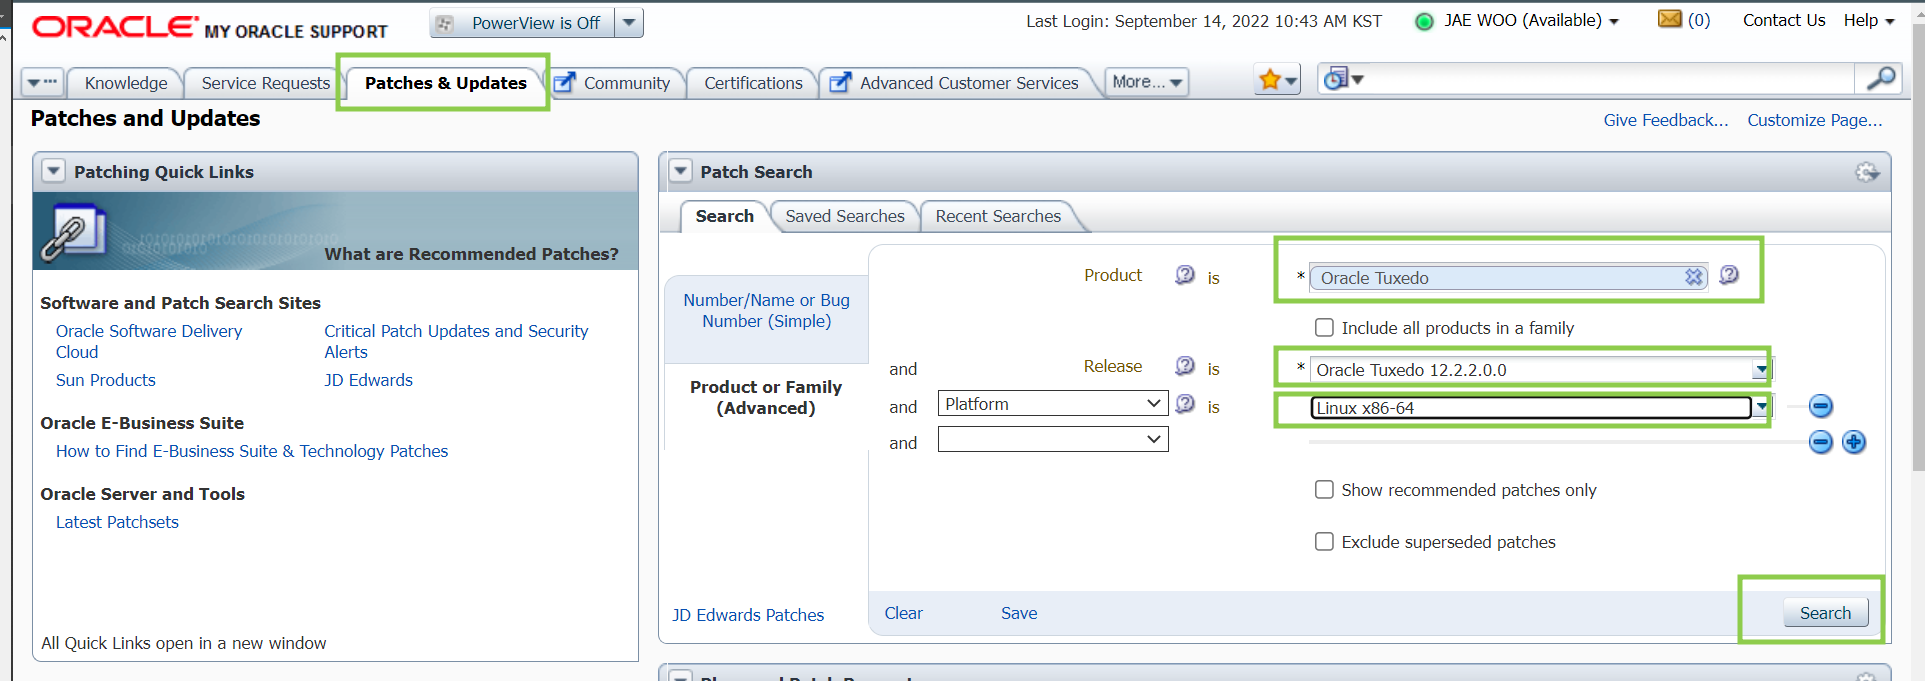The height and width of the screenshot is (681, 1925).
Task: Switch to the Knowledge tab
Action: pos(126,83)
